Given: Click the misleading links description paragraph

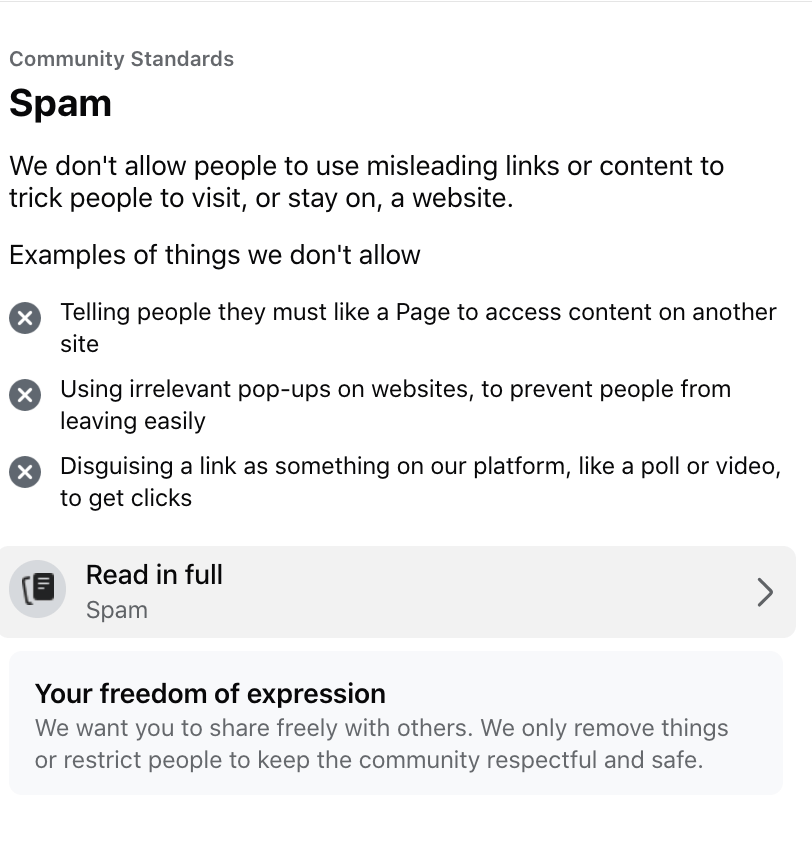Looking at the screenshot, I should pyautogui.click(x=366, y=181).
